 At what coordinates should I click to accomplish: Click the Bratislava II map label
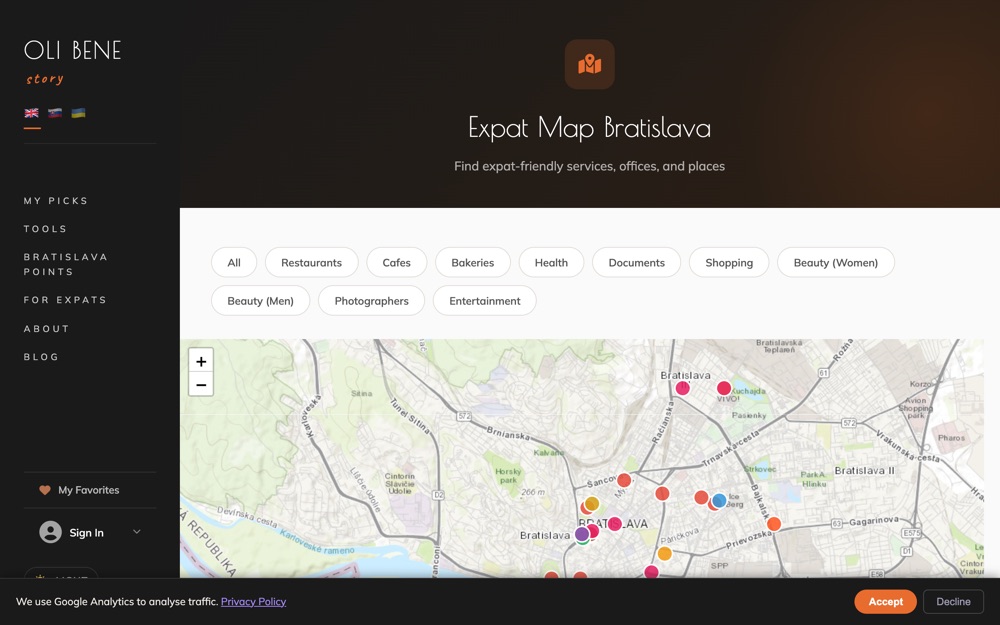(864, 471)
